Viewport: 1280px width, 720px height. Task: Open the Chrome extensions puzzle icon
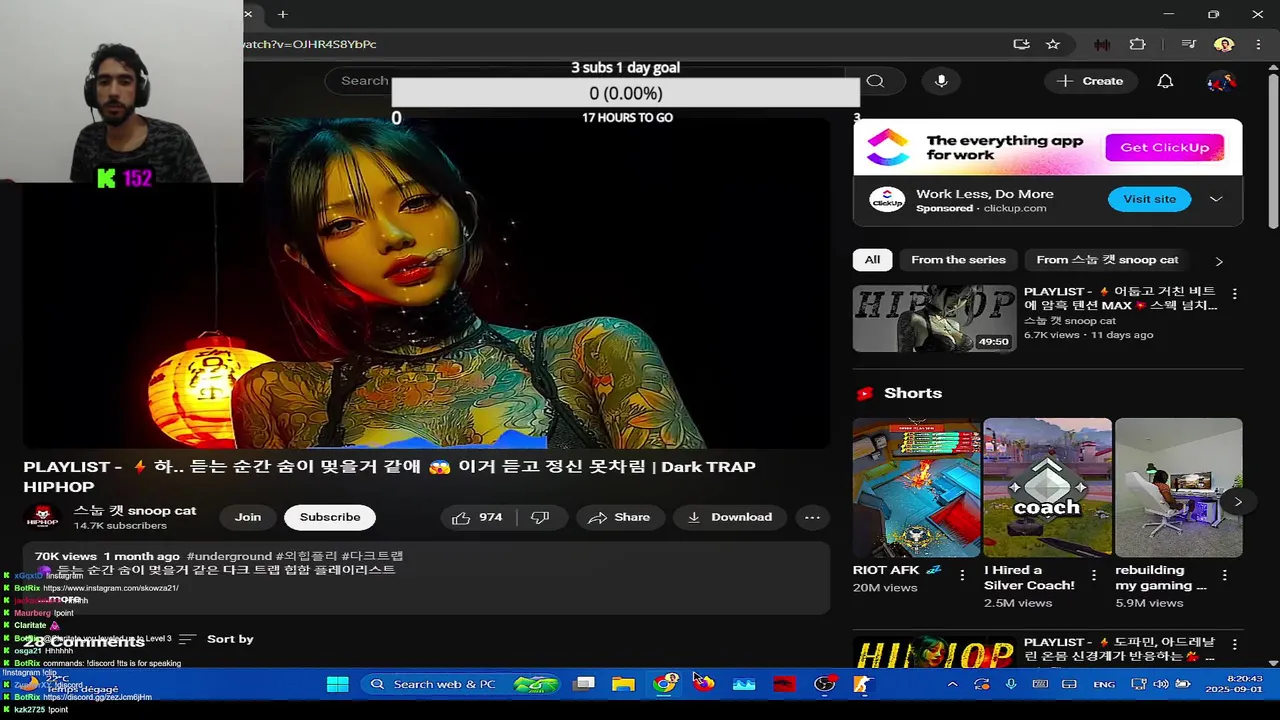point(1137,44)
